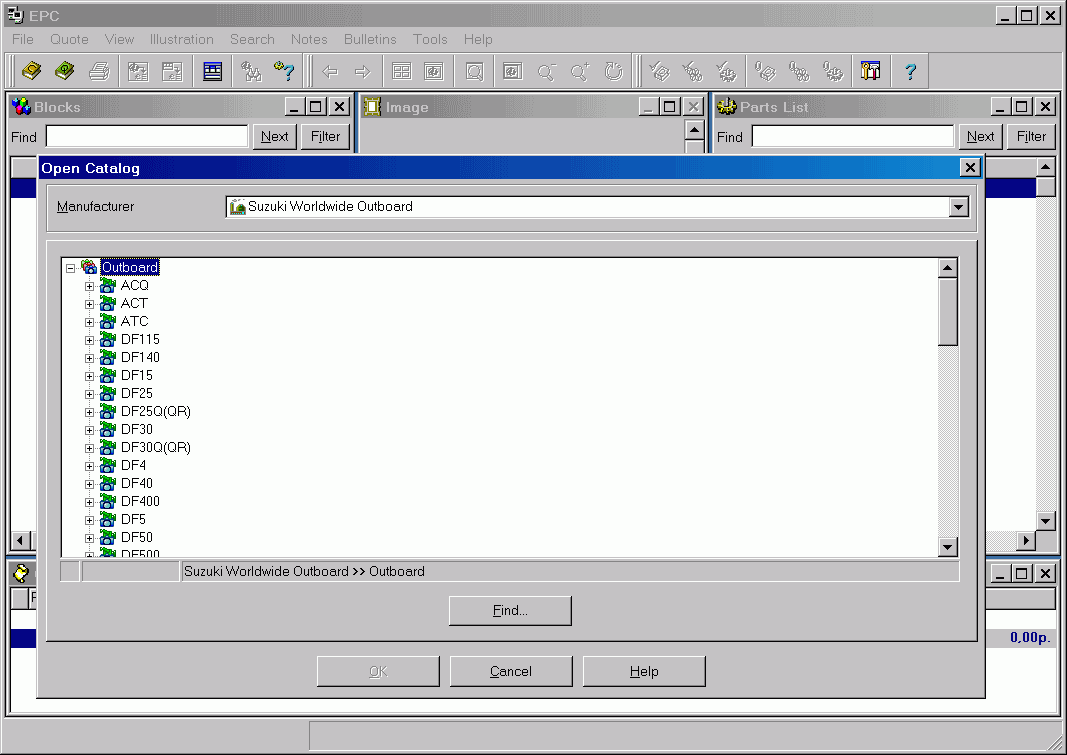The width and height of the screenshot is (1067, 755).
Task: Click Next beside the Parts List find box
Action: [980, 136]
